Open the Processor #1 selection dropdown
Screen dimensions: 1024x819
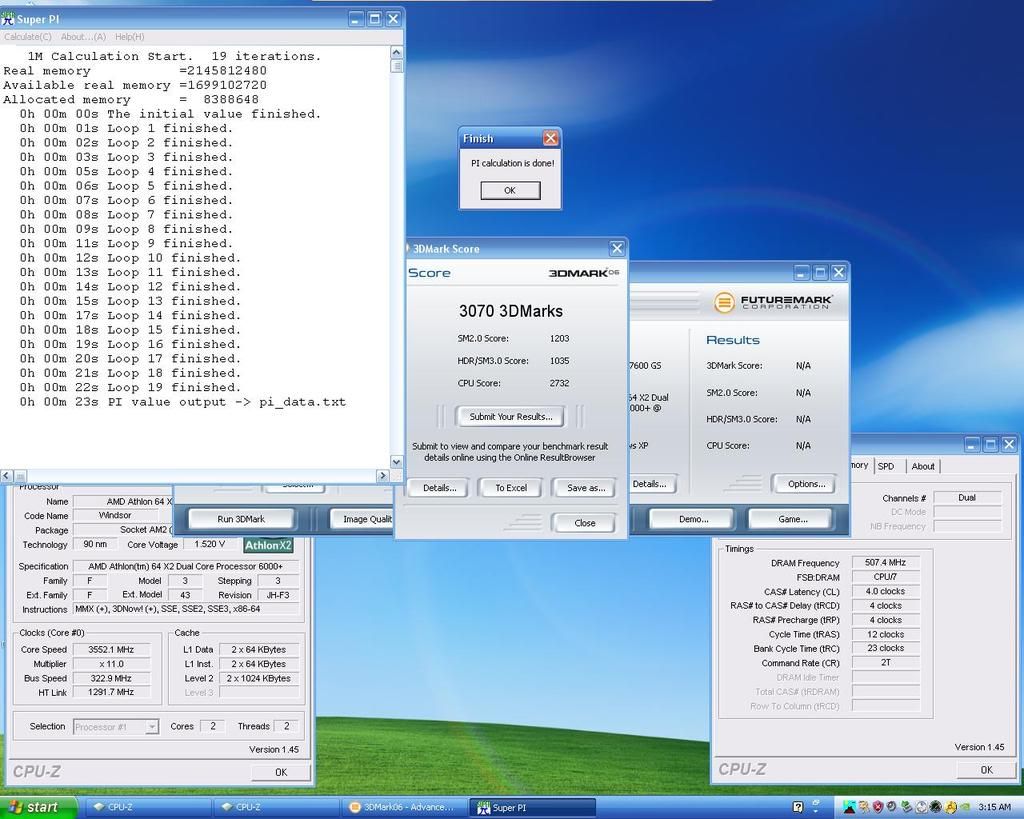coord(116,726)
